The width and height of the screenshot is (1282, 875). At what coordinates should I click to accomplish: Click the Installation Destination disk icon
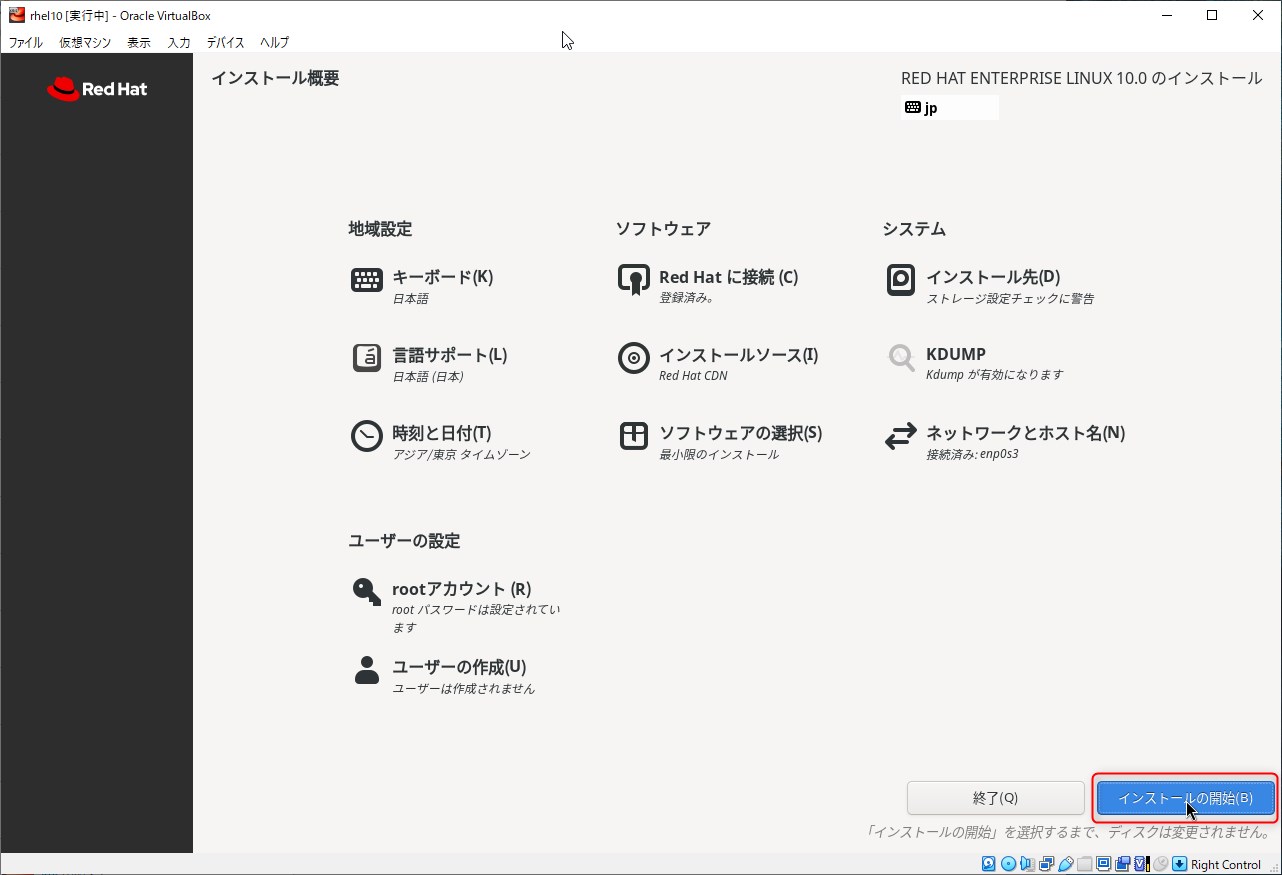point(901,280)
